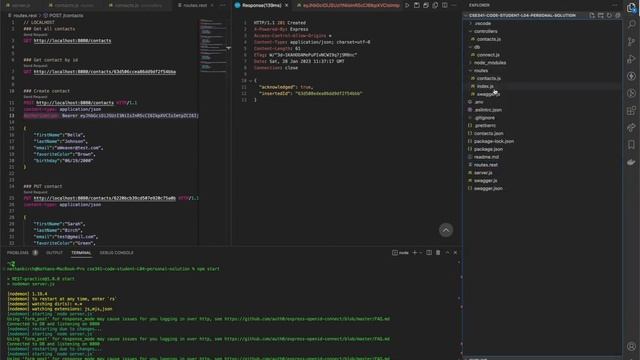Image resolution: width=640 pixels, height=360 pixels.
Task: Click New File icon in Explorer header
Action: pyautogui.click(x=592, y=16)
